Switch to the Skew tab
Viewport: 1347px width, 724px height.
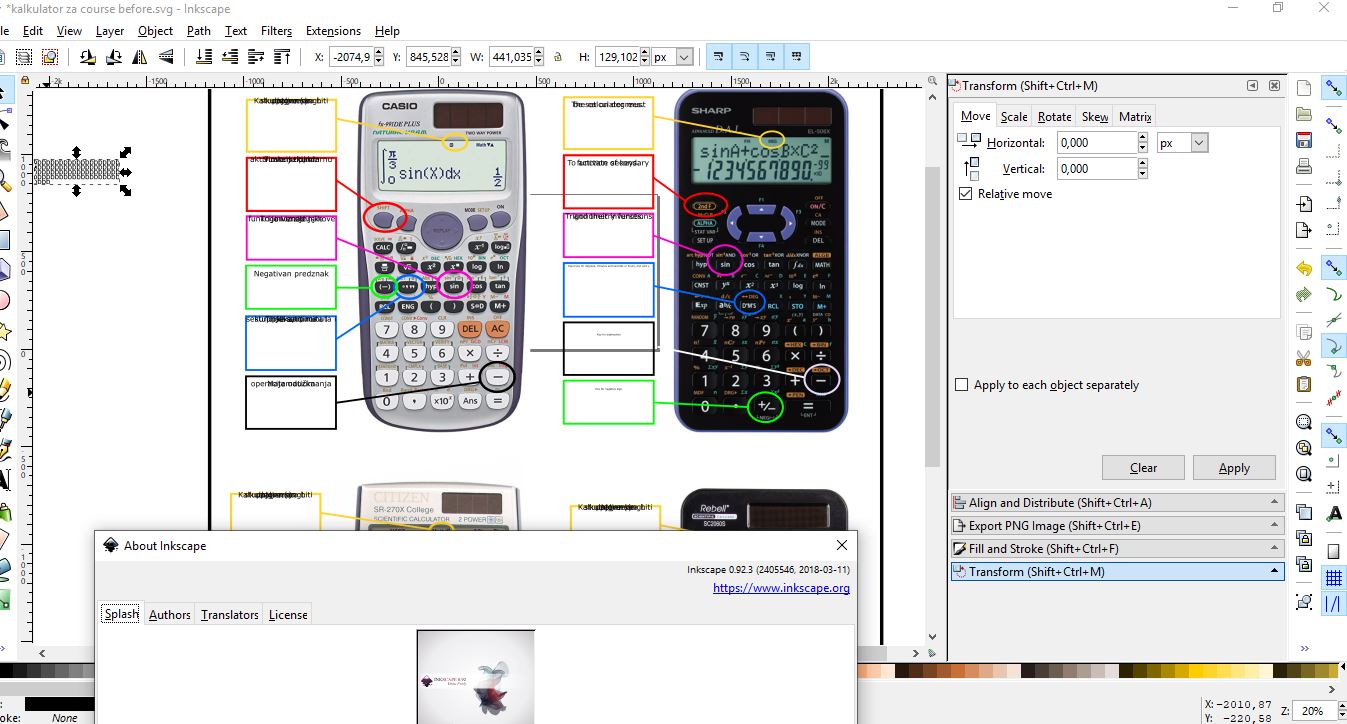point(1095,117)
